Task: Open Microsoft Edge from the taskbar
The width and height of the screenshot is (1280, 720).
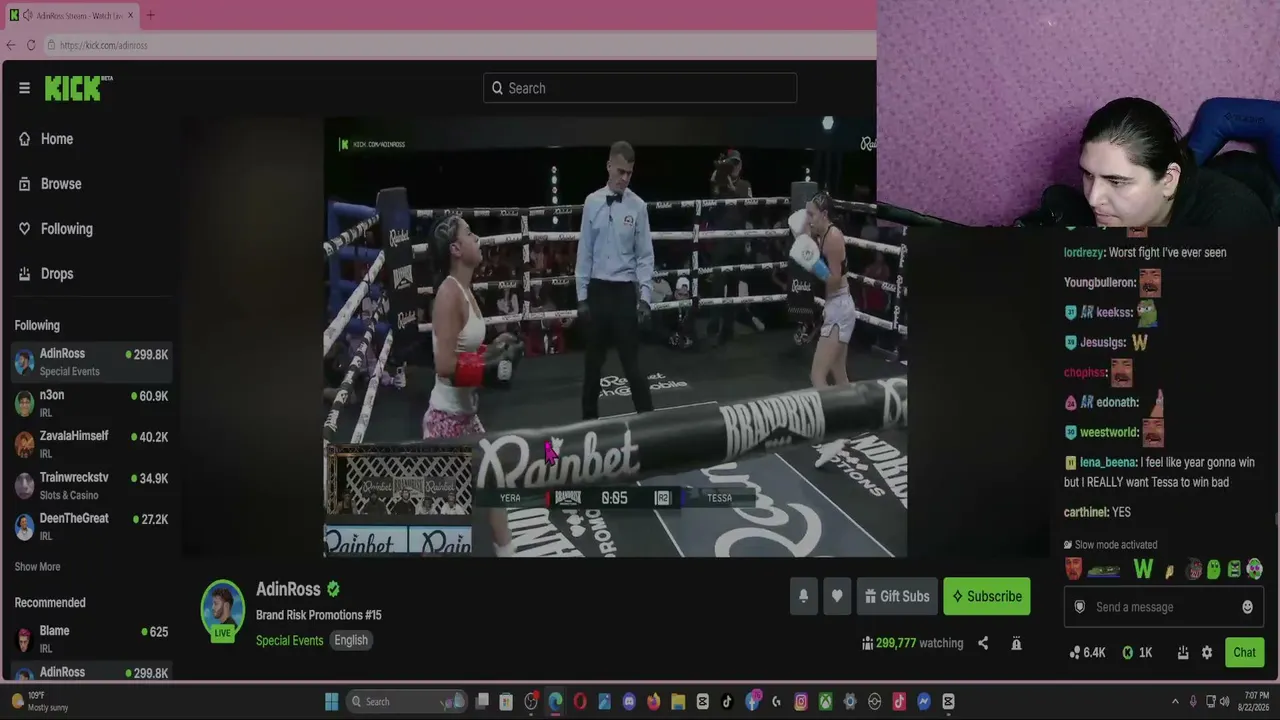Action: tap(555, 701)
